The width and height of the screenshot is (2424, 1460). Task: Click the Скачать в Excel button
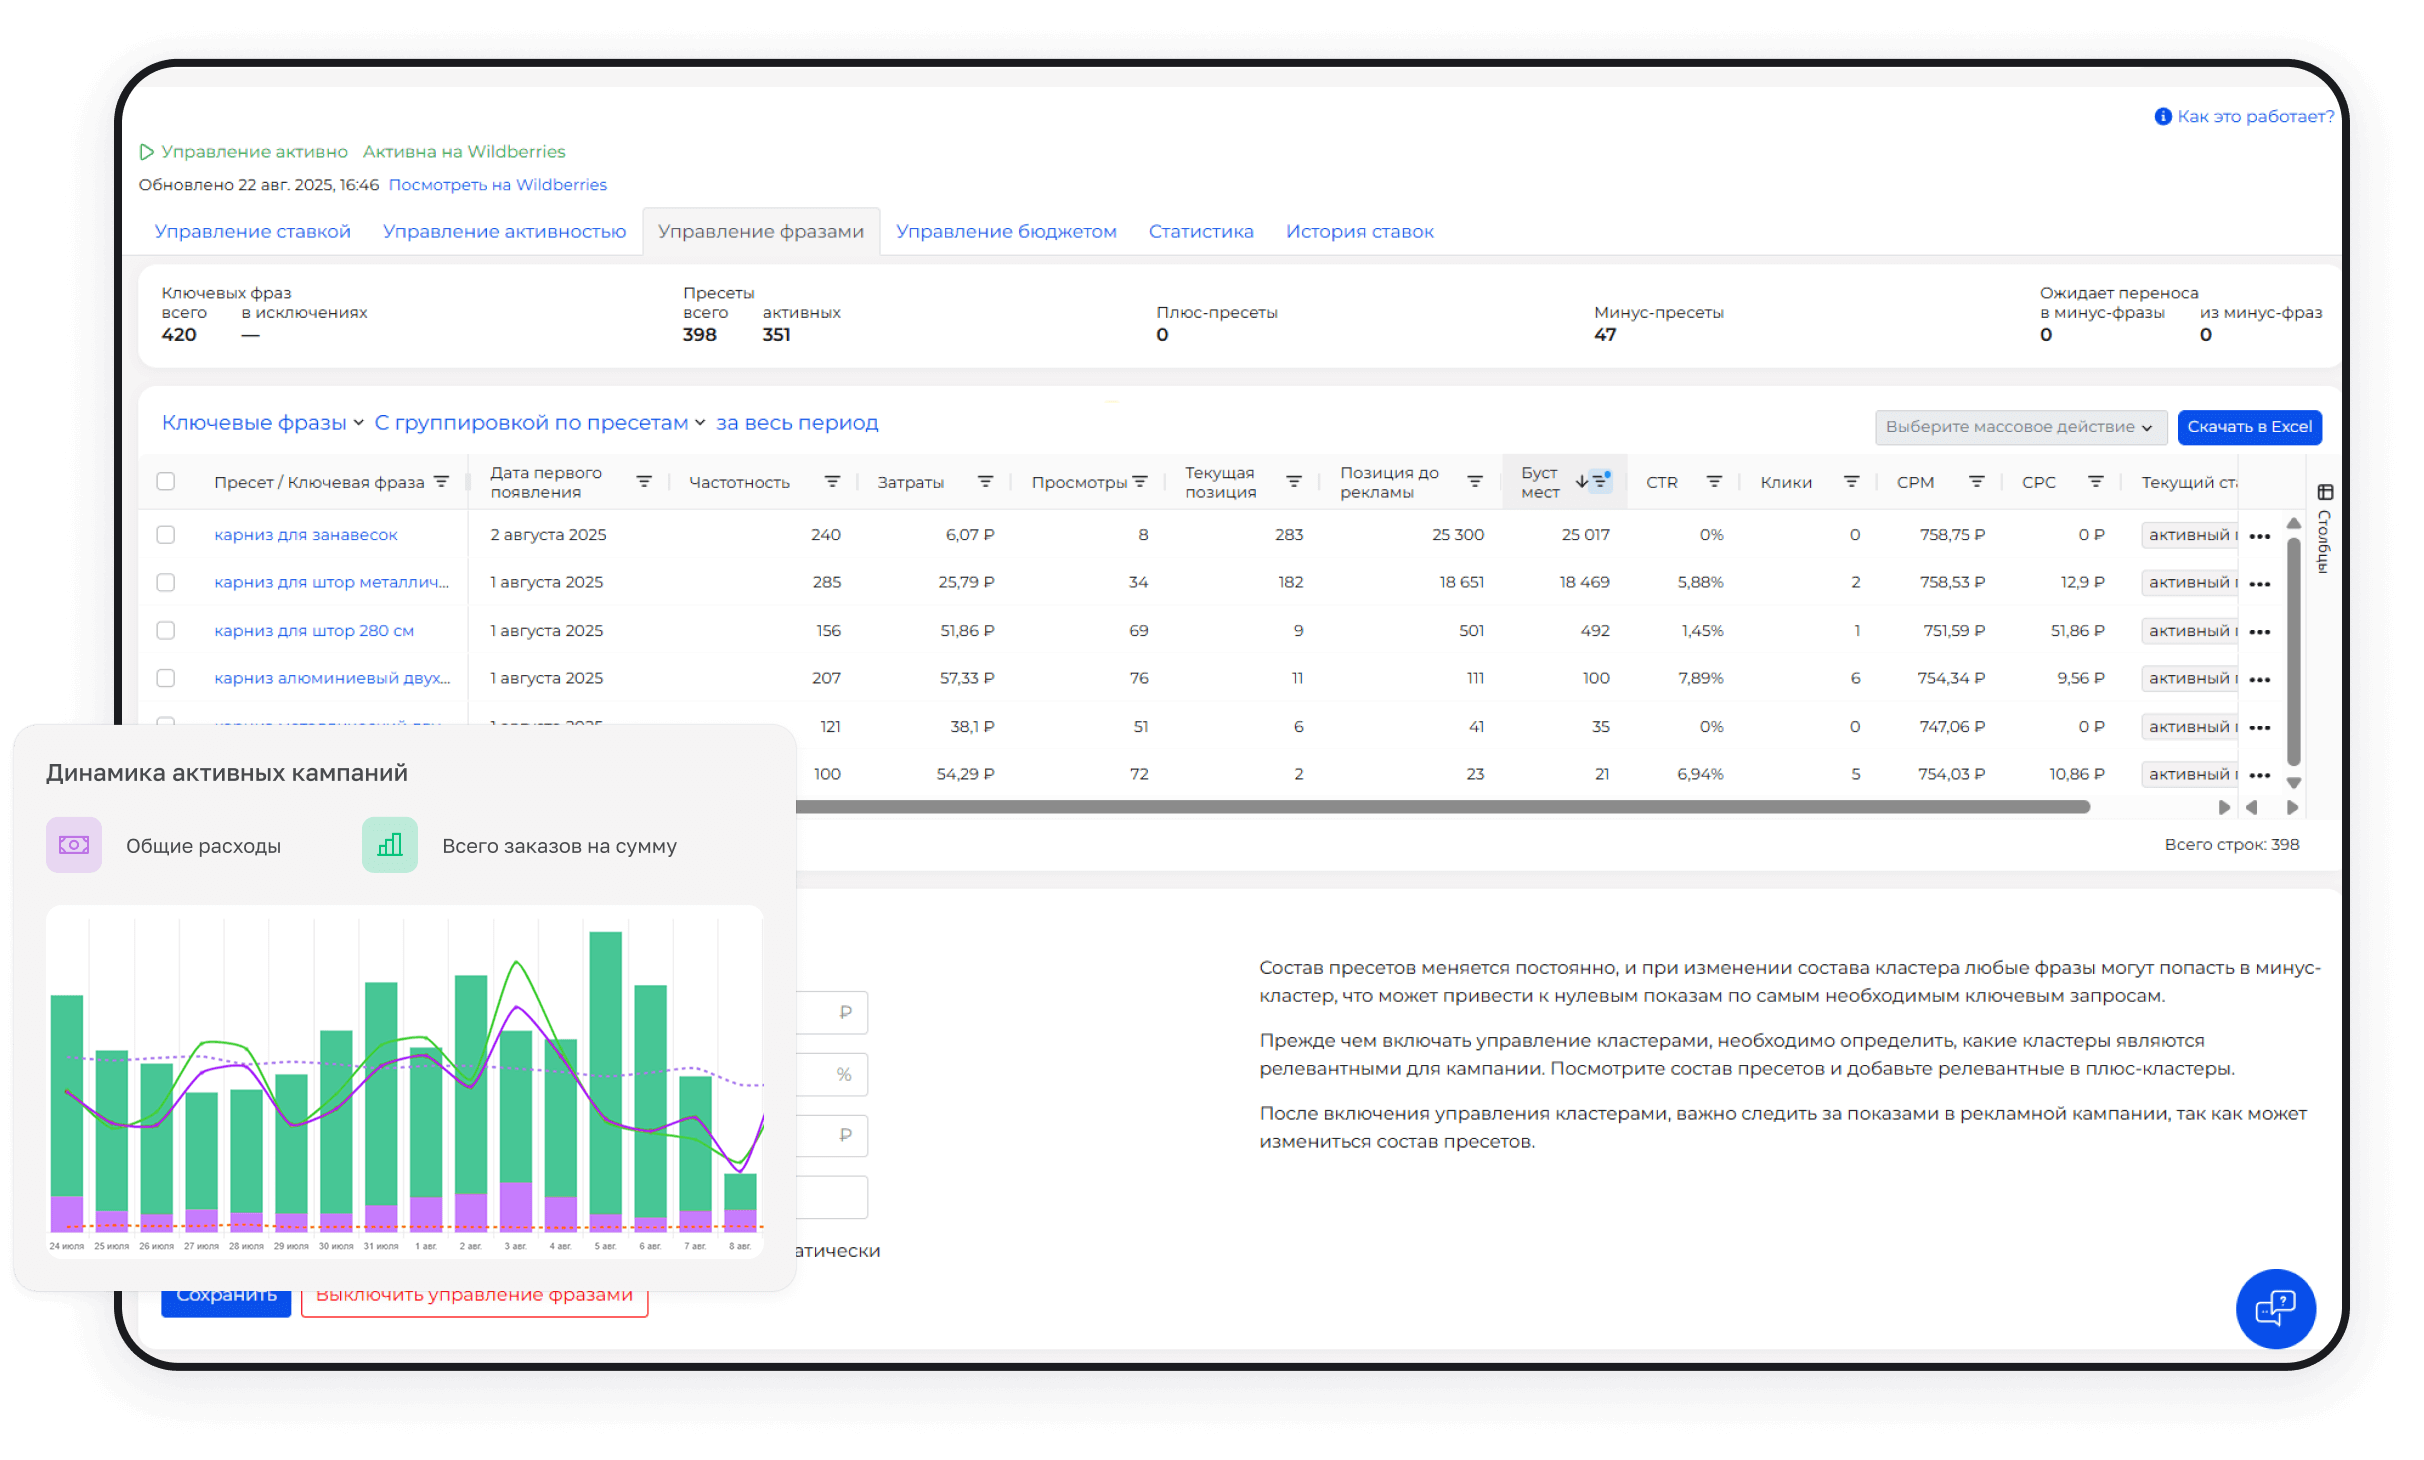2249,427
